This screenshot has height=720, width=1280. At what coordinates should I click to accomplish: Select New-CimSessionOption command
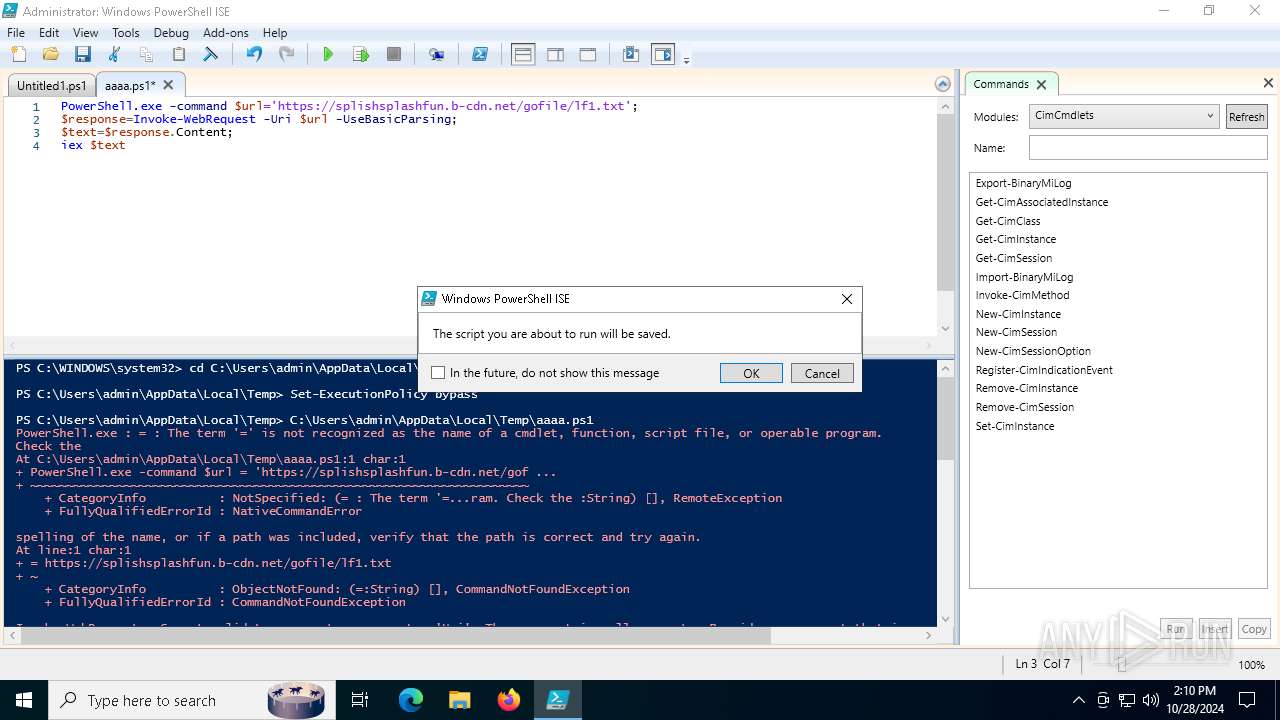coord(1033,351)
